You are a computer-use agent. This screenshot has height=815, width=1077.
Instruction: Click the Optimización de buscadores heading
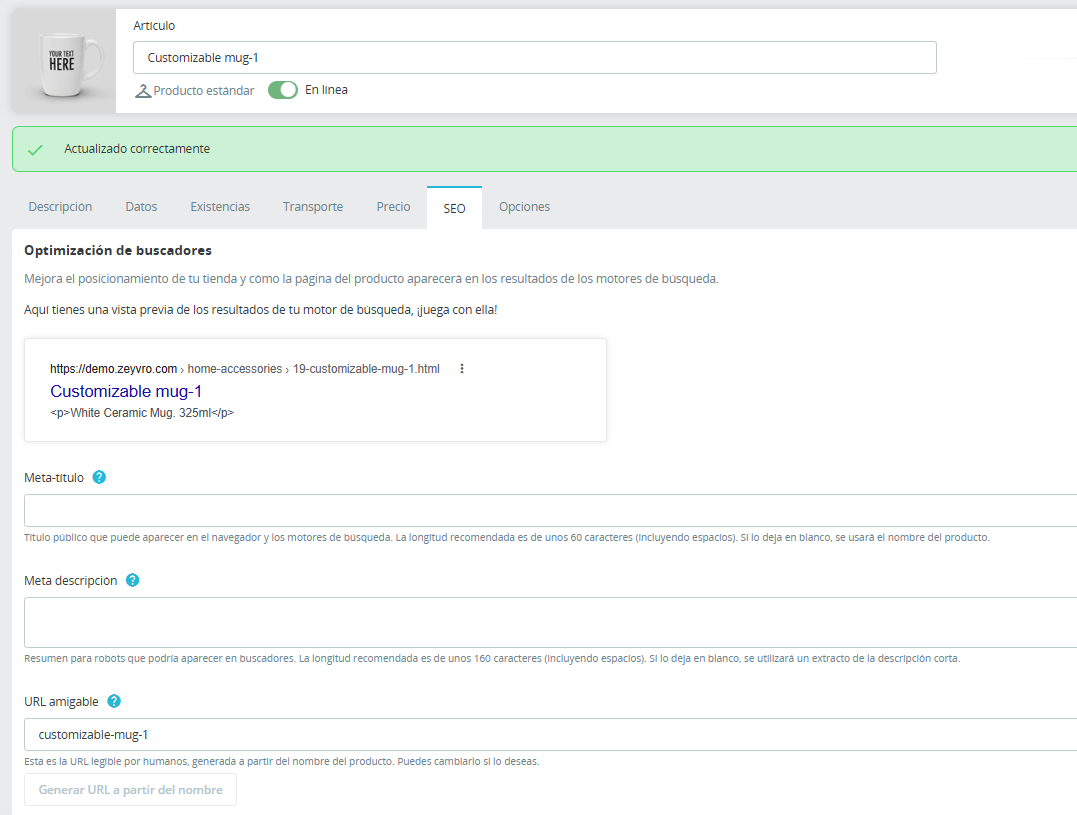point(118,251)
